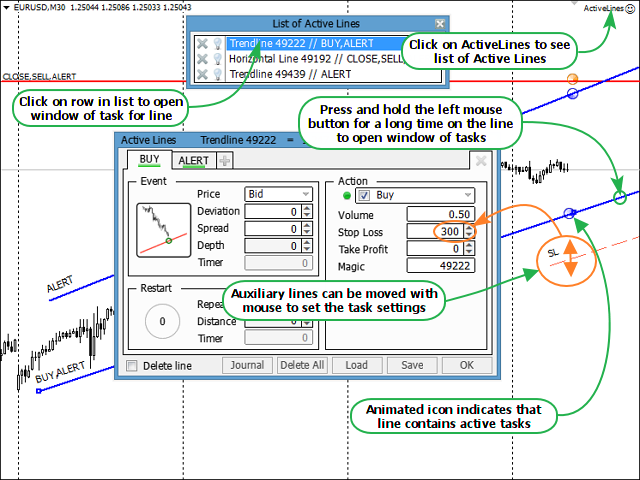Open the Buy action dropdown arrow

(468, 195)
